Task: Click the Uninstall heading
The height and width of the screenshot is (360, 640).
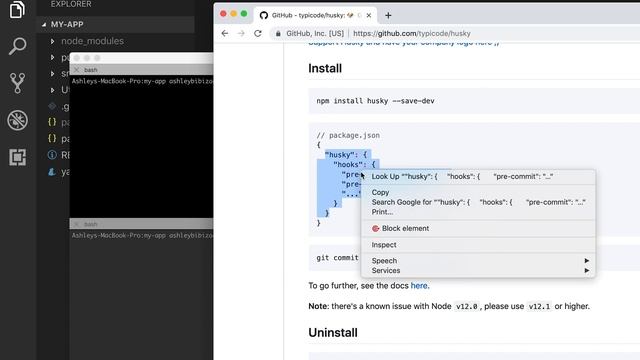Action: [x=333, y=333]
